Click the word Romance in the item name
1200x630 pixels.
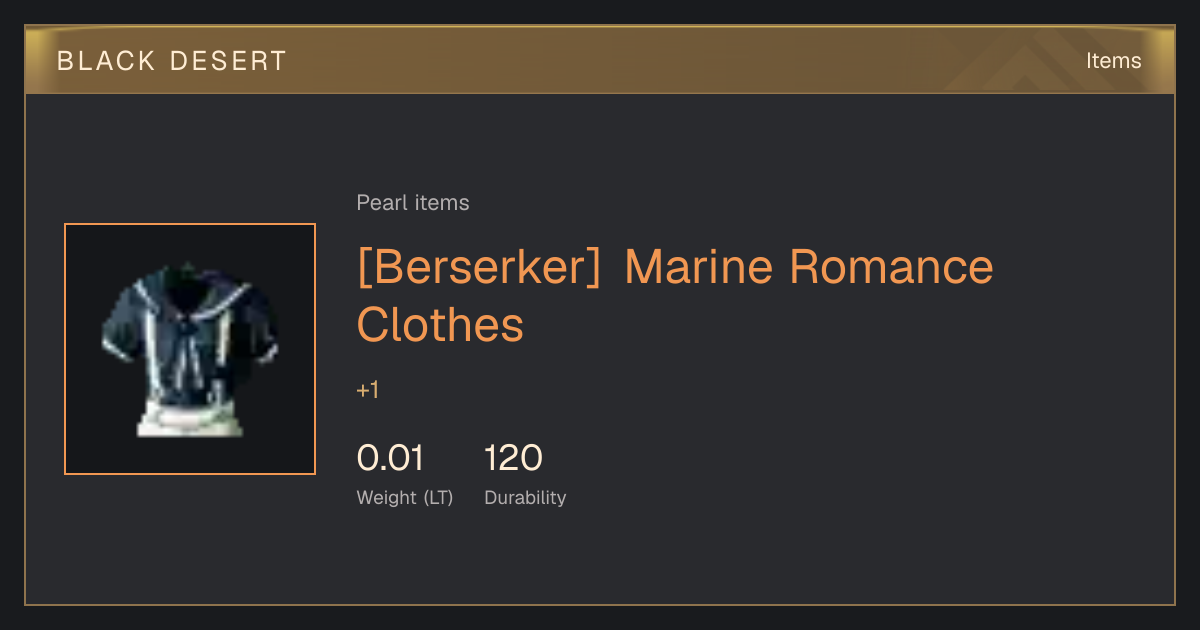891,267
